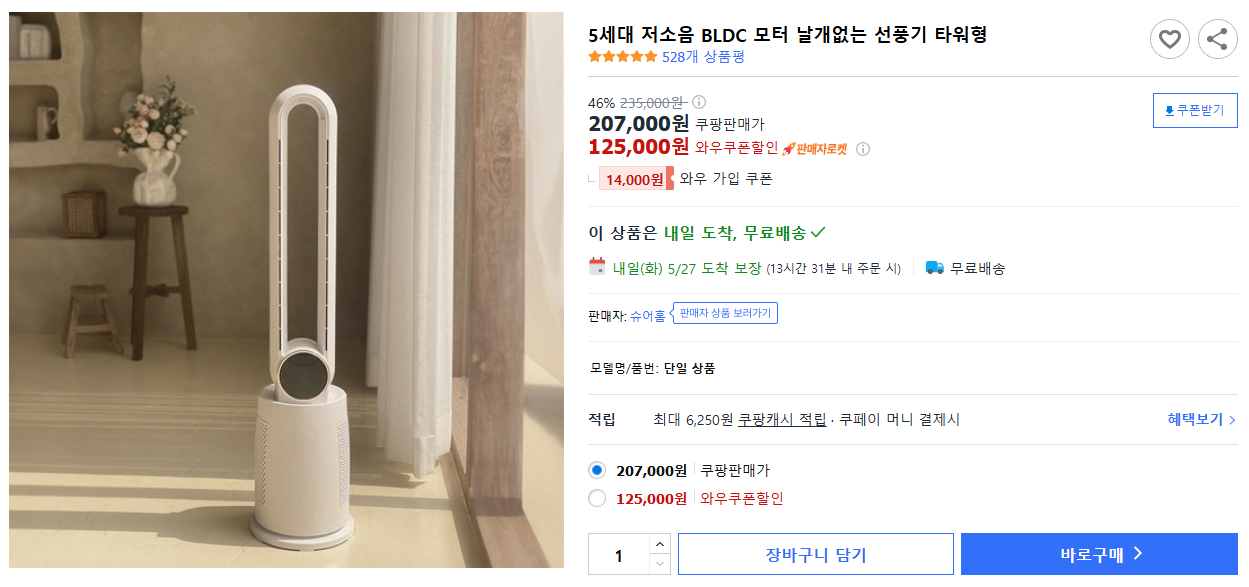1249x587 pixels.
Task: Click 판매자 상품 보러가기 seller products button
Action: coord(725,312)
